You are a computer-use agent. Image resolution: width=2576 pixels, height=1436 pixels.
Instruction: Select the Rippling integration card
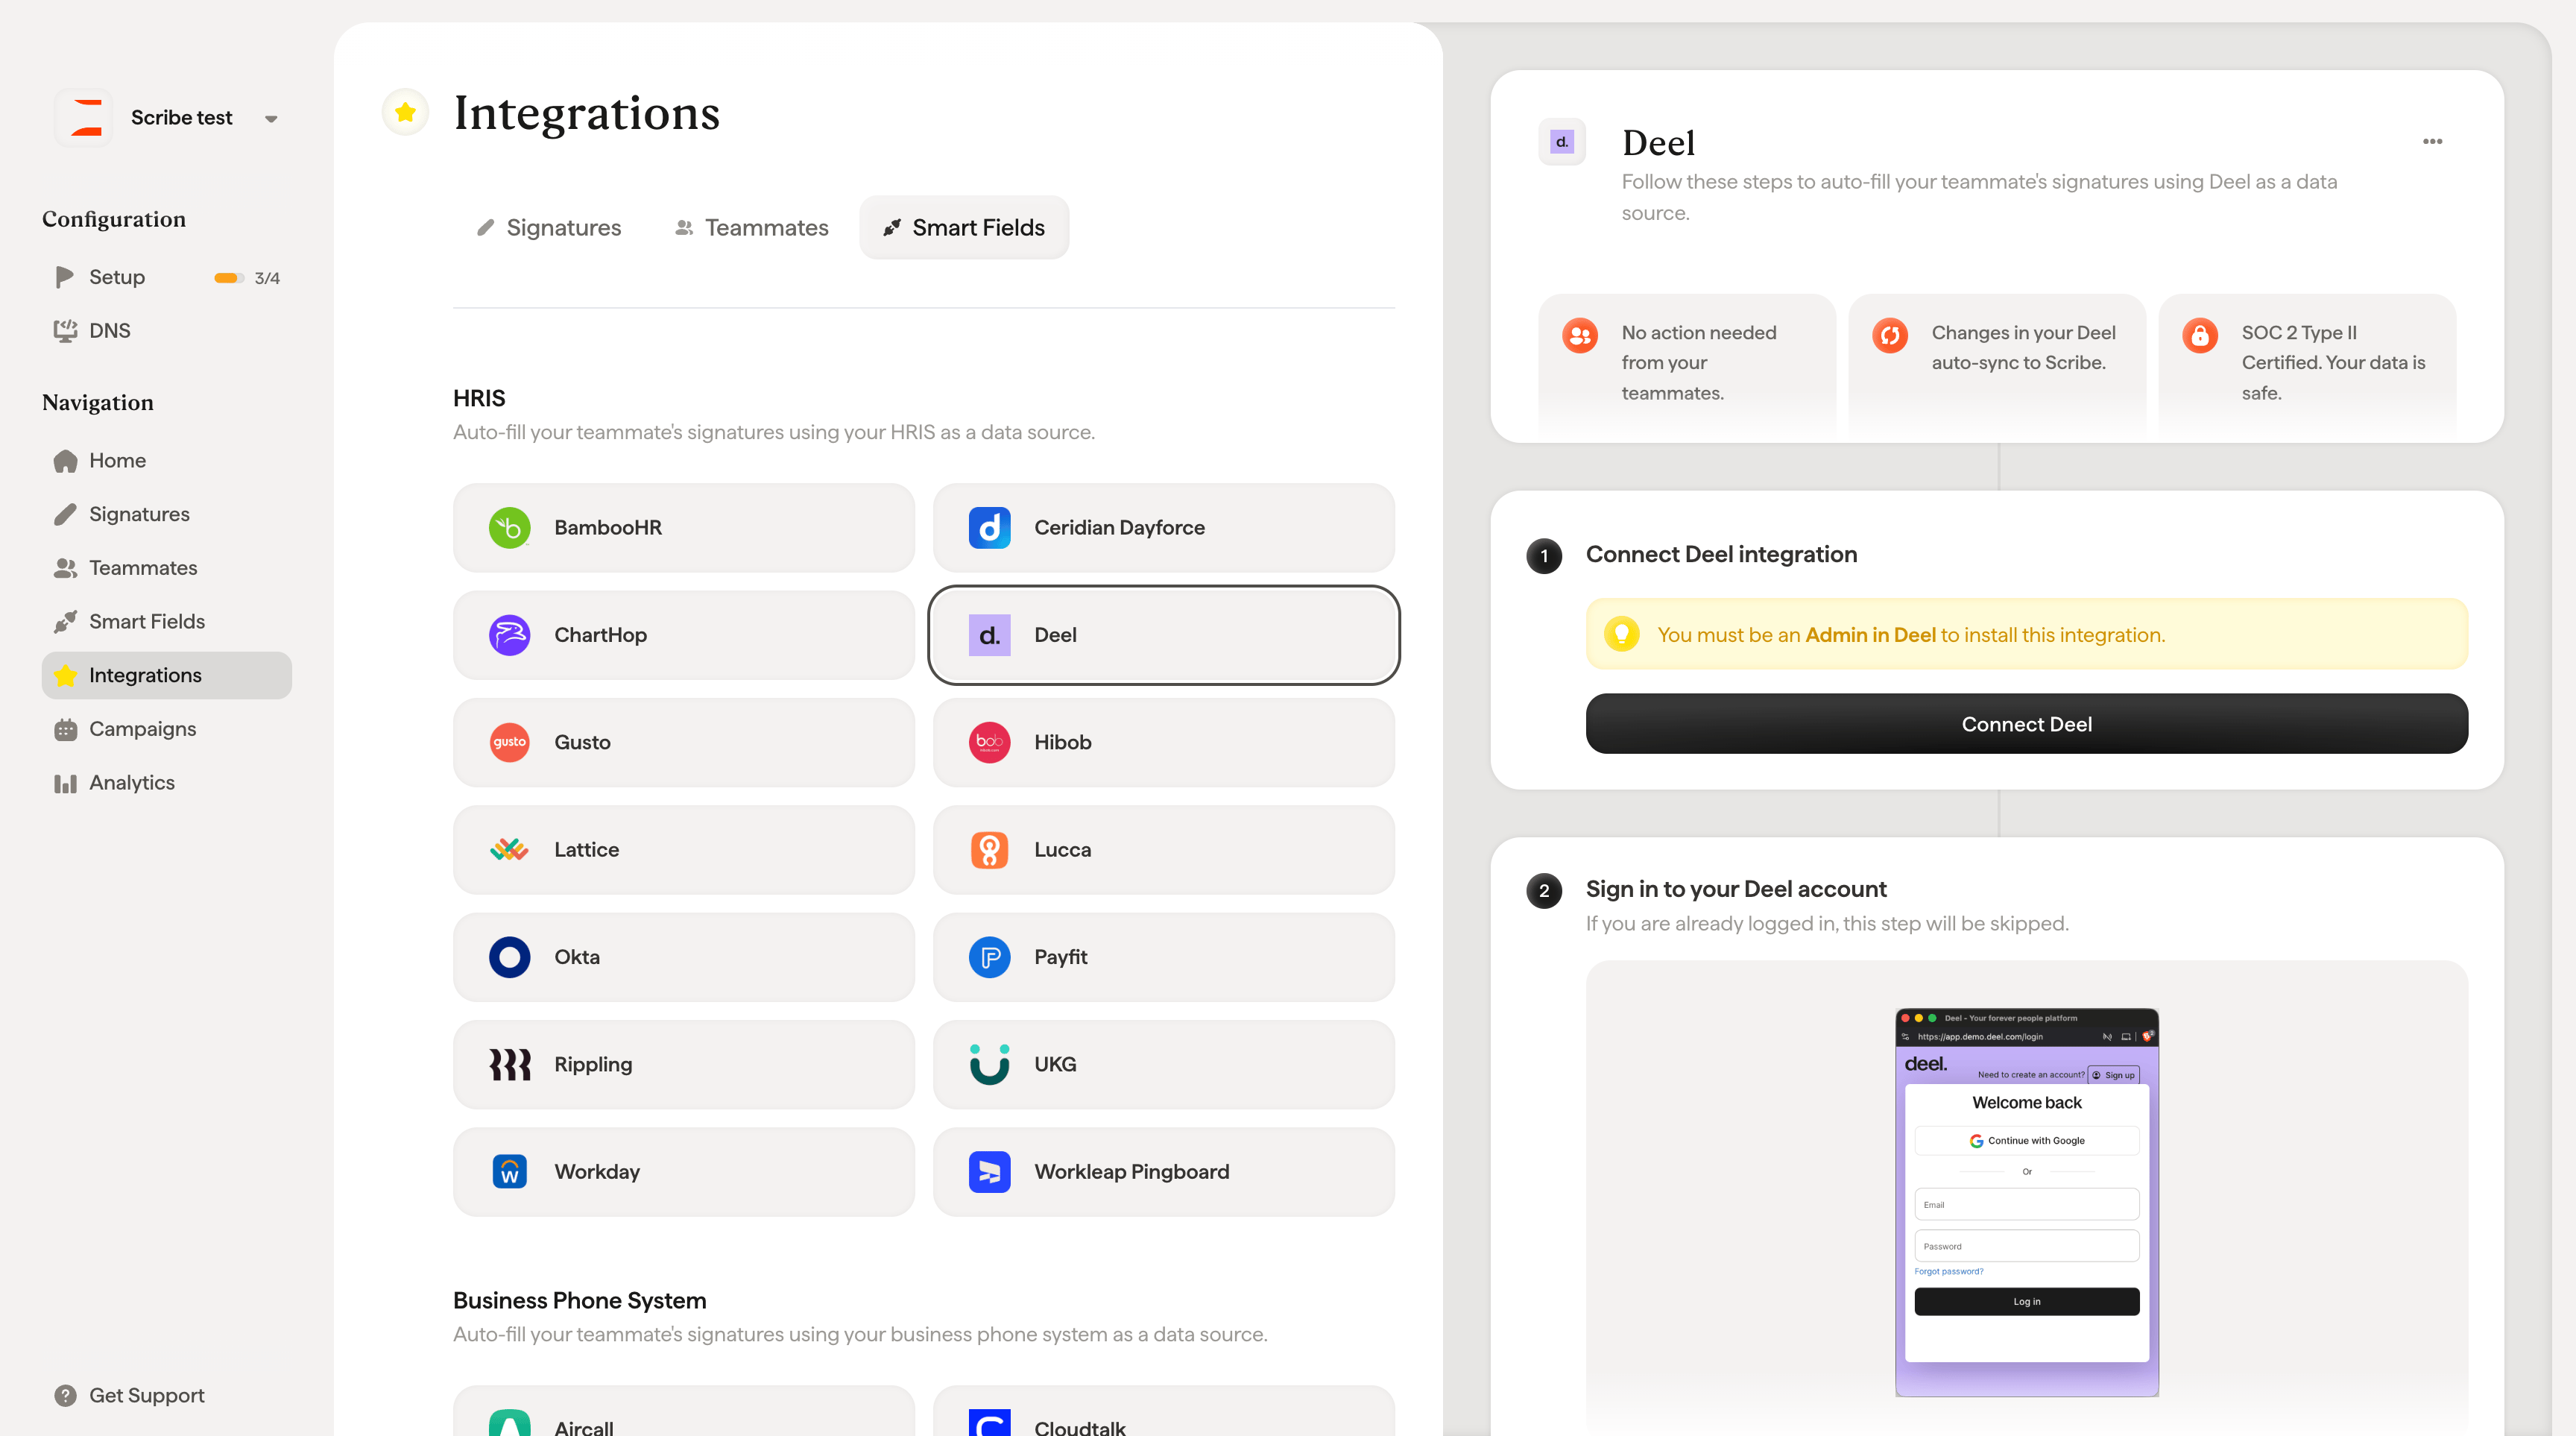684,1064
